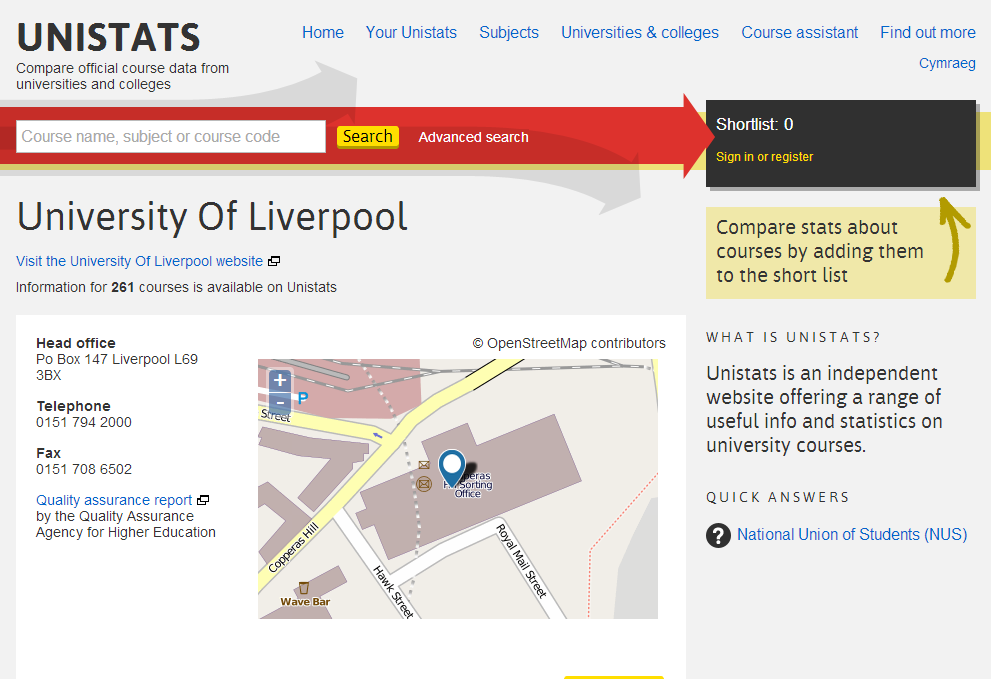Click the course search input field
The width and height of the screenshot is (991, 679).
click(x=171, y=137)
